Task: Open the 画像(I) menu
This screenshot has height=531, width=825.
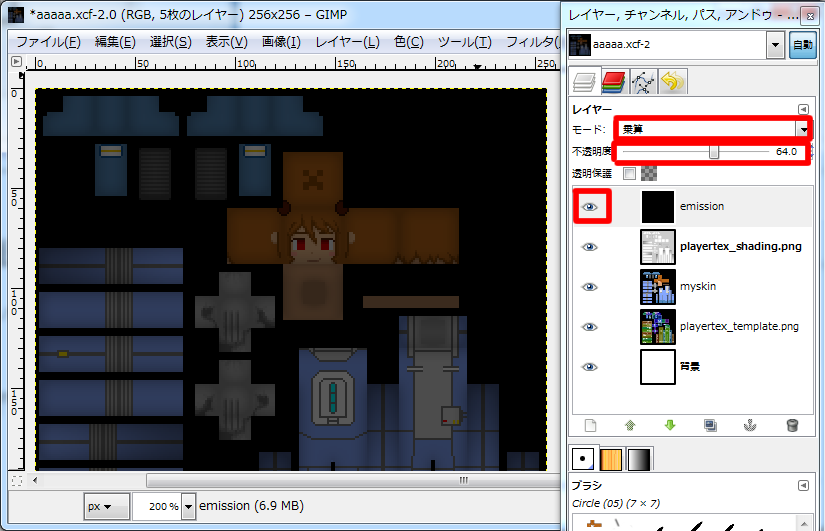Action: click(x=281, y=42)
